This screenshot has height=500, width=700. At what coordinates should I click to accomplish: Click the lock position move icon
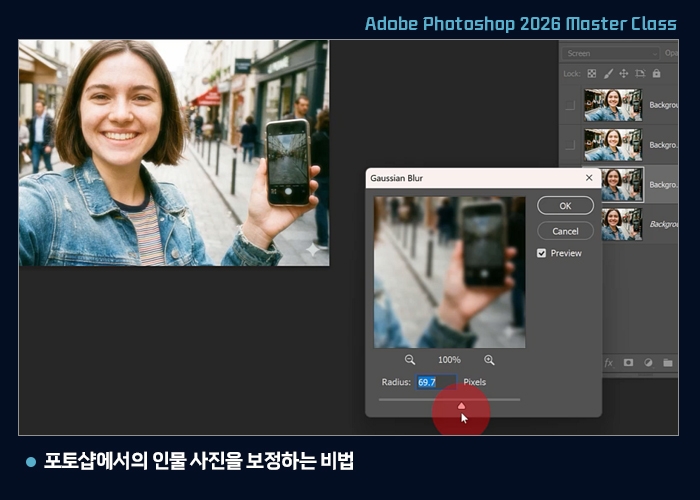pos(624,74)
